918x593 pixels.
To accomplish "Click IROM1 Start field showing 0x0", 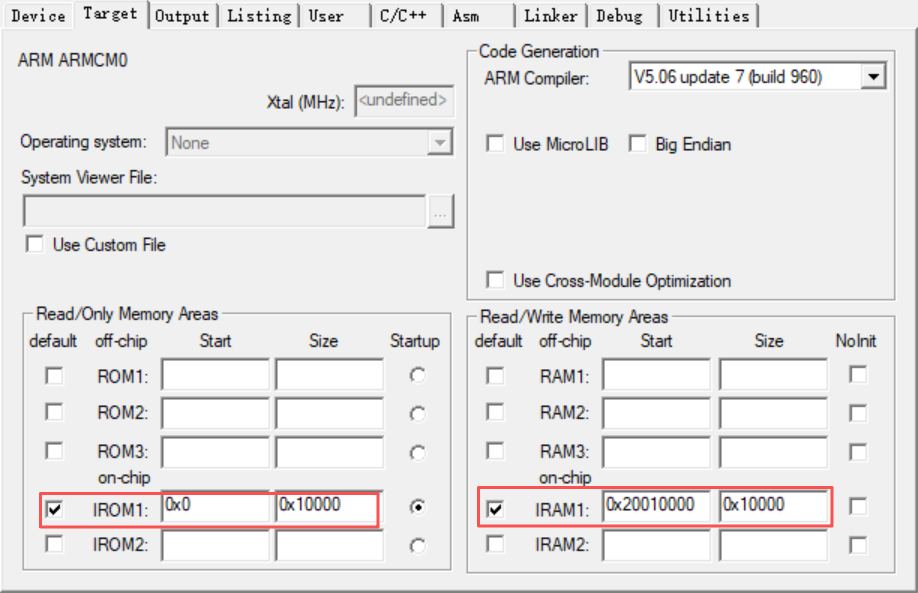I will [215, 506].
